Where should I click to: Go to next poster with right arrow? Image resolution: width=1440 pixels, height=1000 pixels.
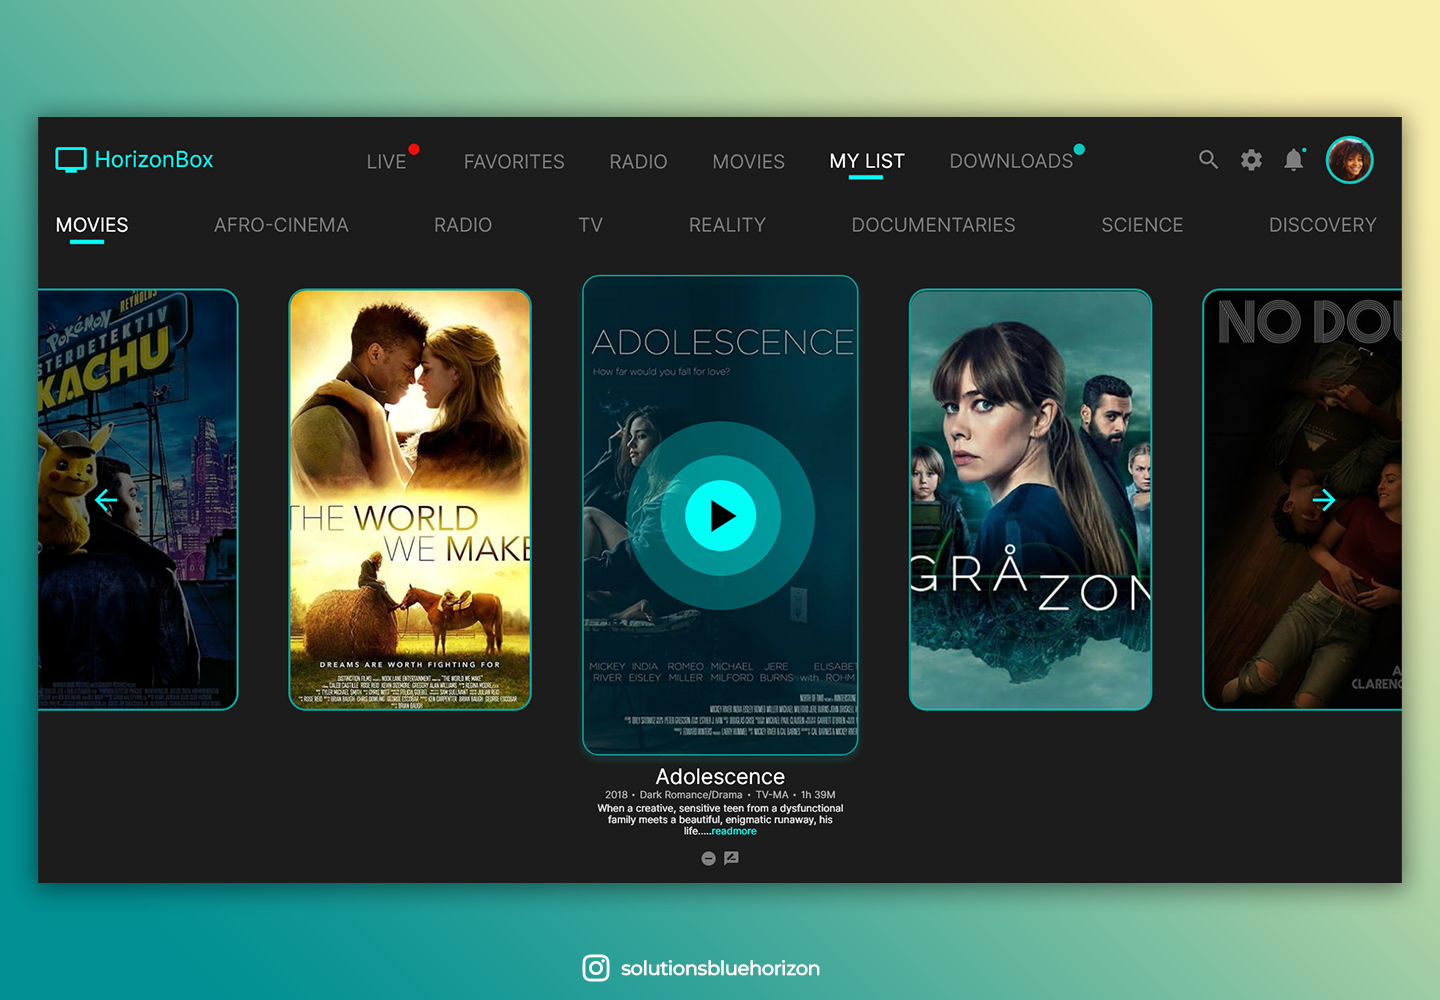[x=1323, y=500]
